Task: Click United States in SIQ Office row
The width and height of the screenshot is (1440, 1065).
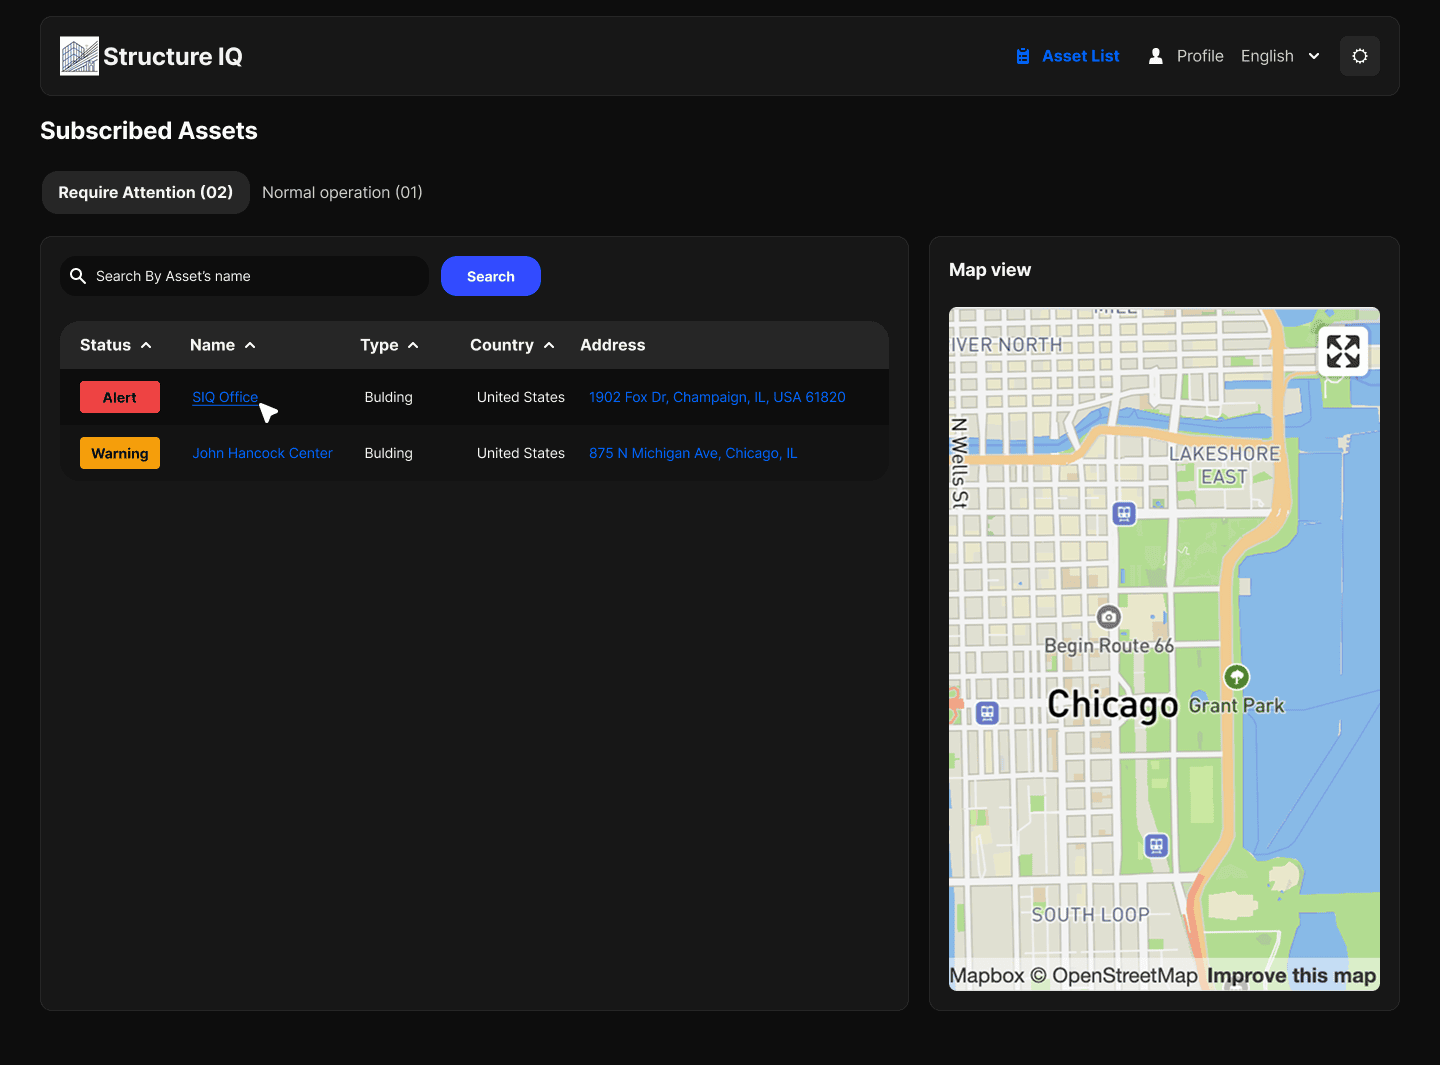Action: tap(521, 397)
